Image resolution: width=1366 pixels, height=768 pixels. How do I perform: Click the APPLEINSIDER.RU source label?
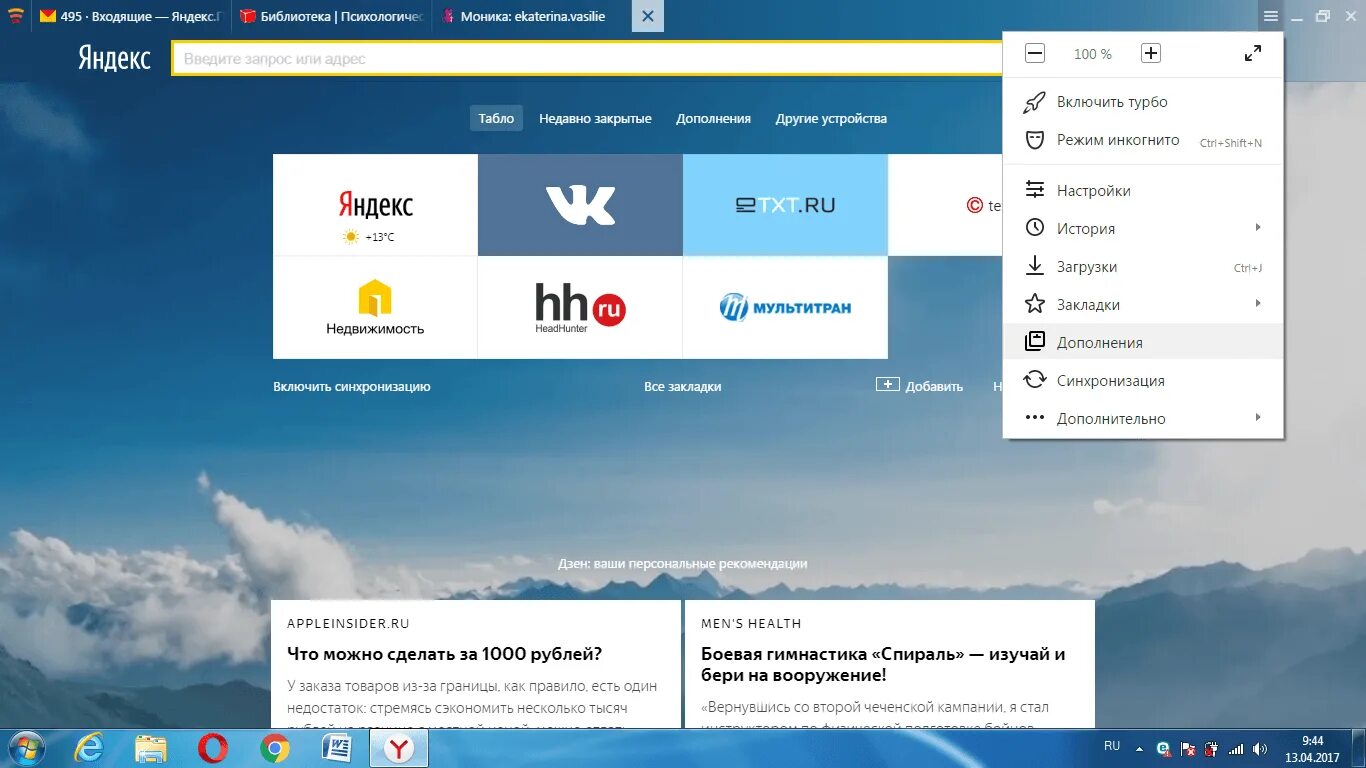[348, 623]
